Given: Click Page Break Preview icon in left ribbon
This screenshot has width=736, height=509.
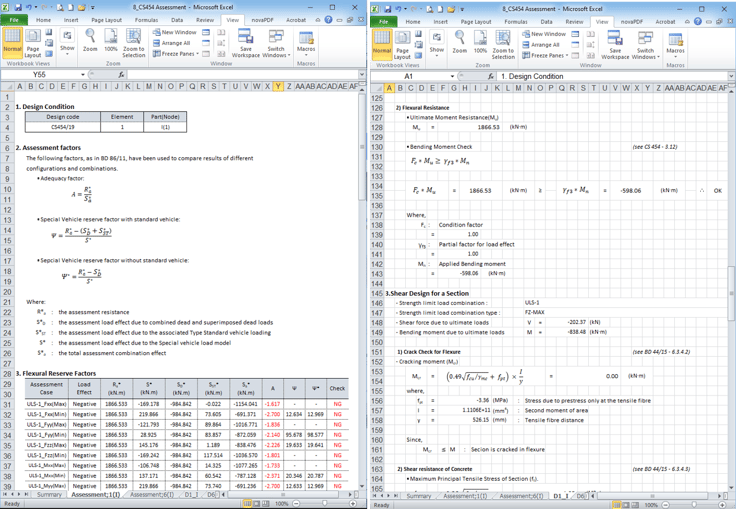Looking at the screenshot, I should coord(49,32).
